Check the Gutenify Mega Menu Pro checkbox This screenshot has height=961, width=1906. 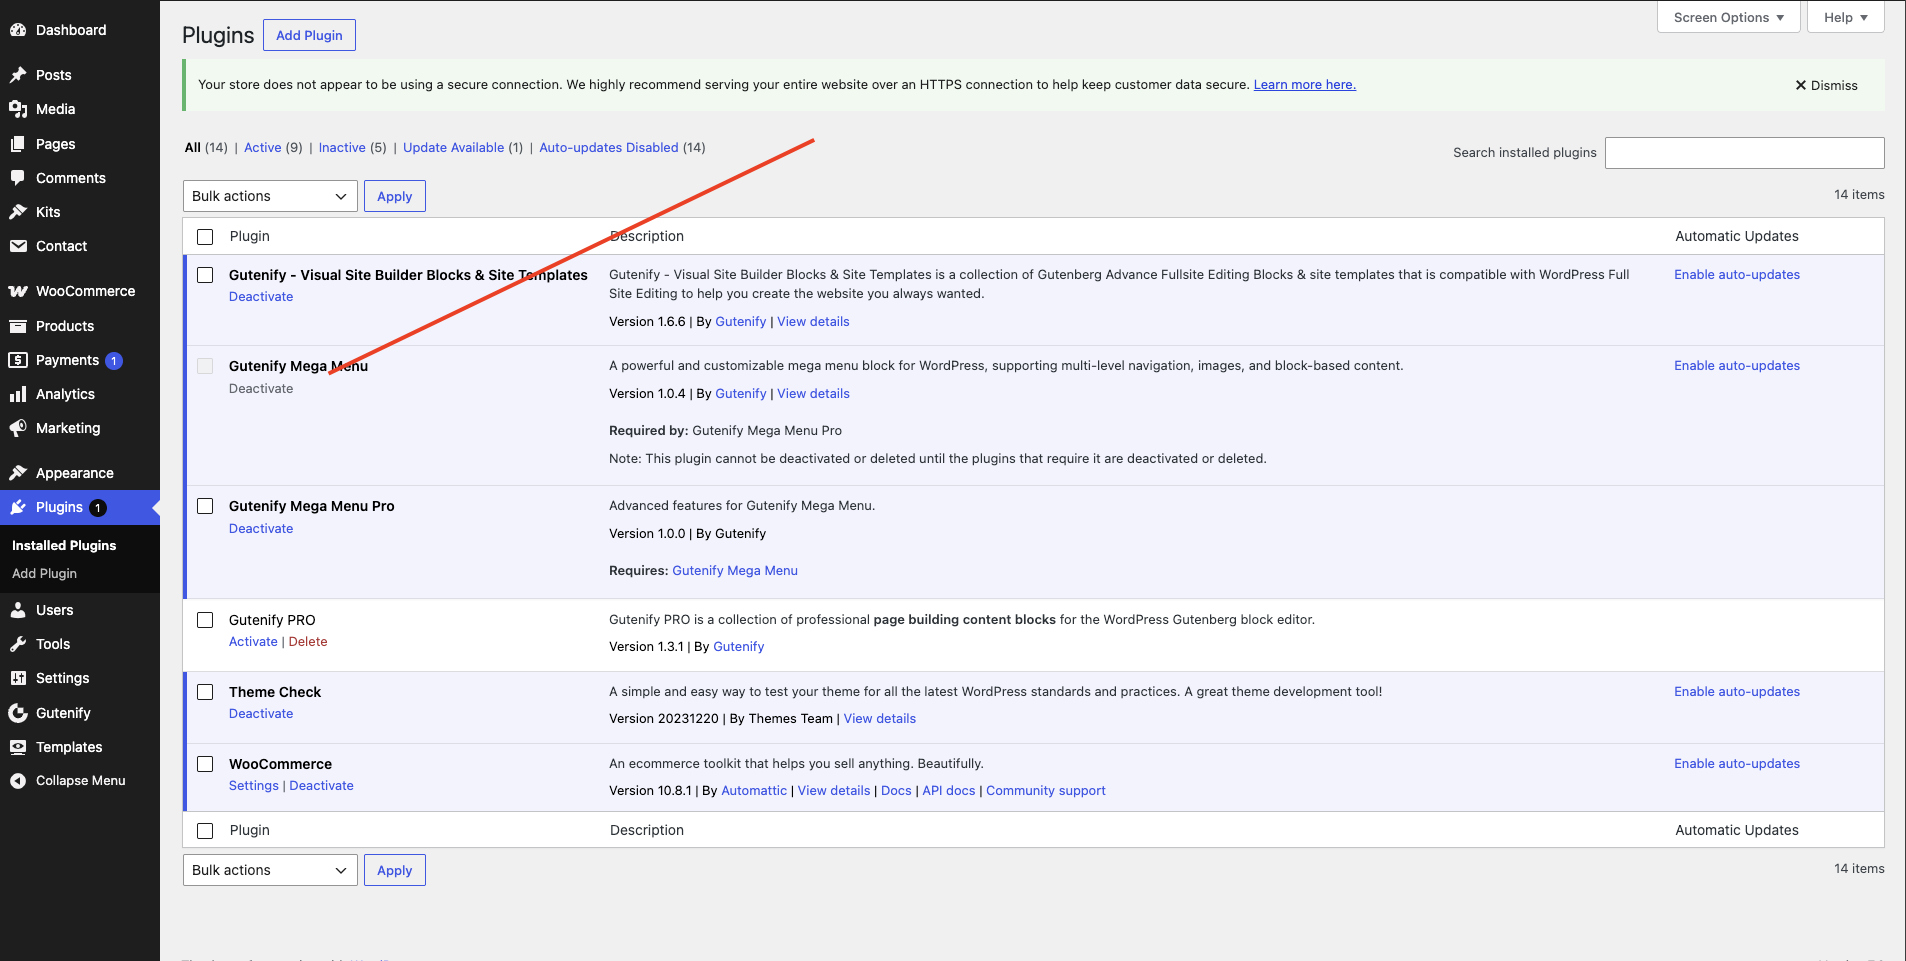tap(205, 506)
